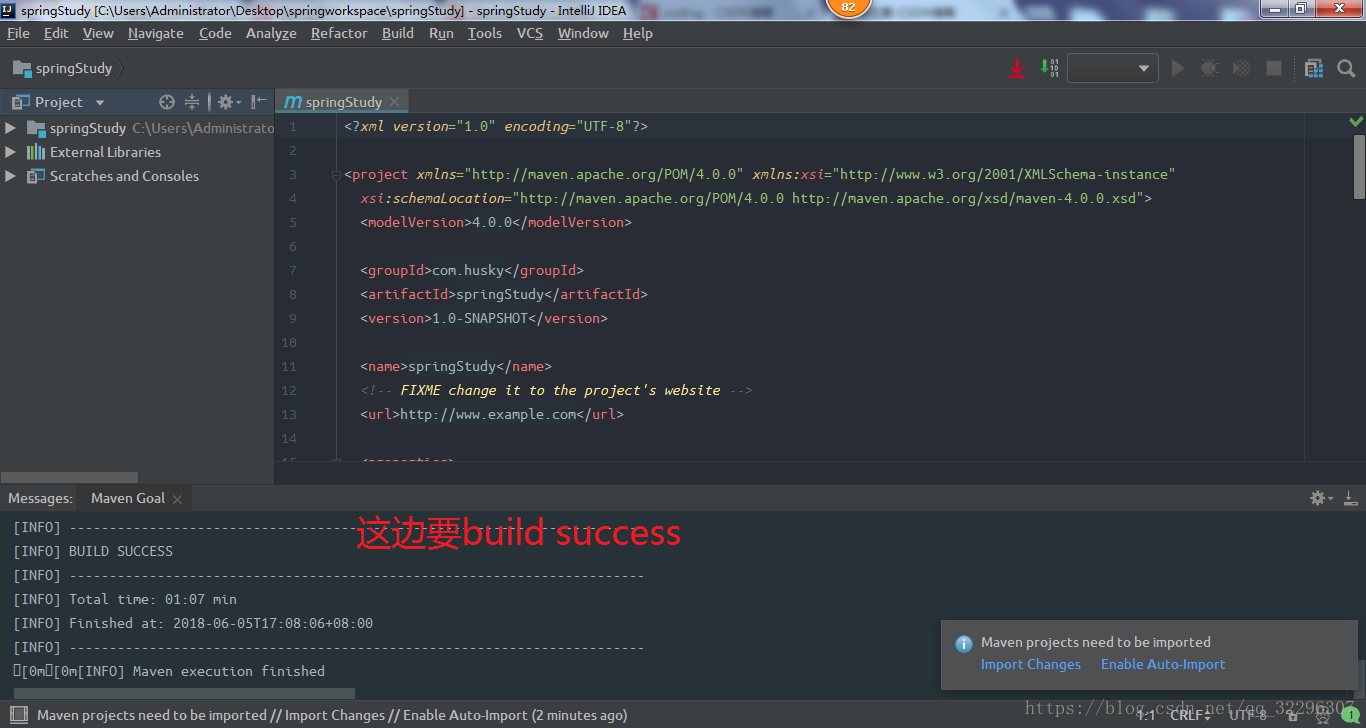Open the Refactor menu

[339, 33]
